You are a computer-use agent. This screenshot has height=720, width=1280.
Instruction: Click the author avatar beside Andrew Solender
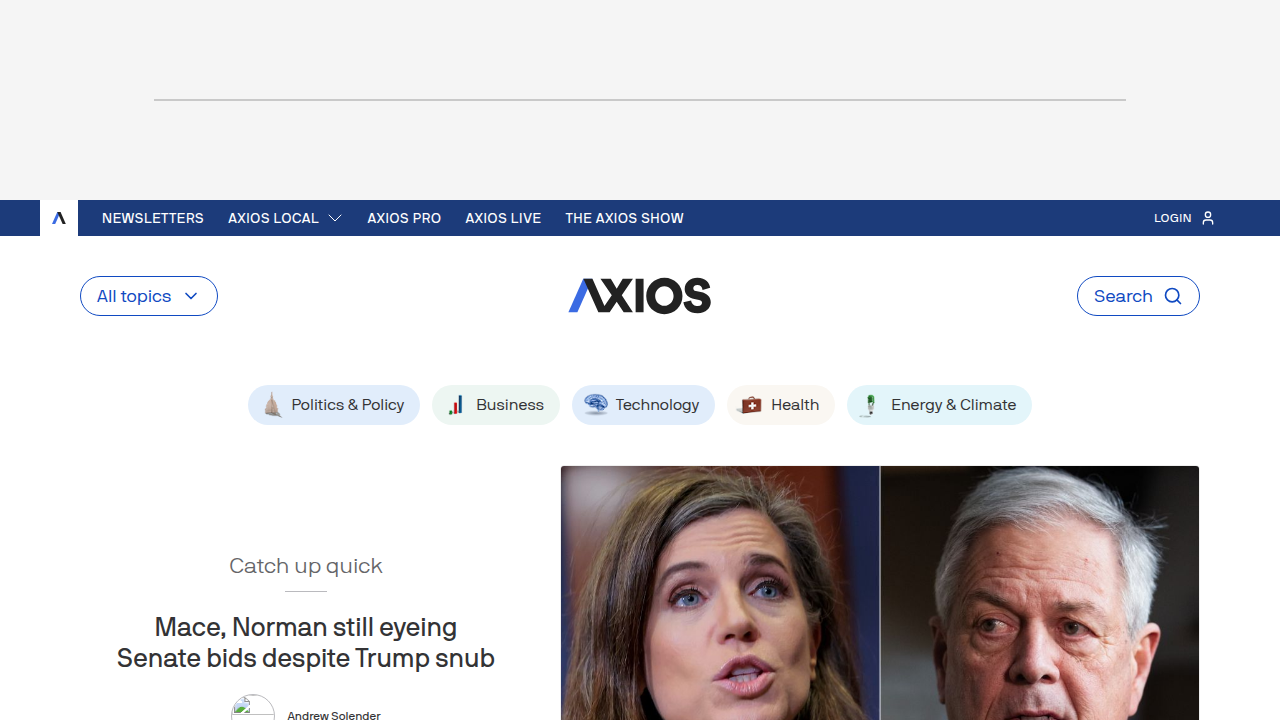[x=253, y=708]
